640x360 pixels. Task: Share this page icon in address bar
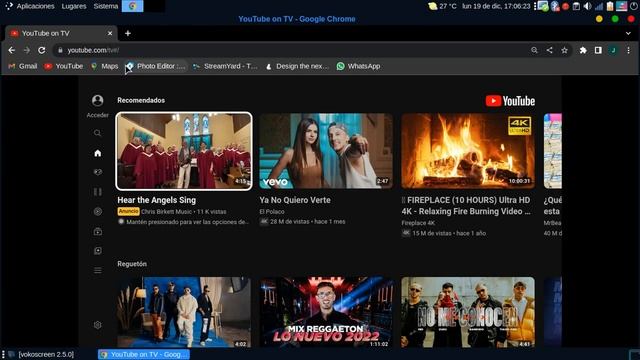coord(549,50)
